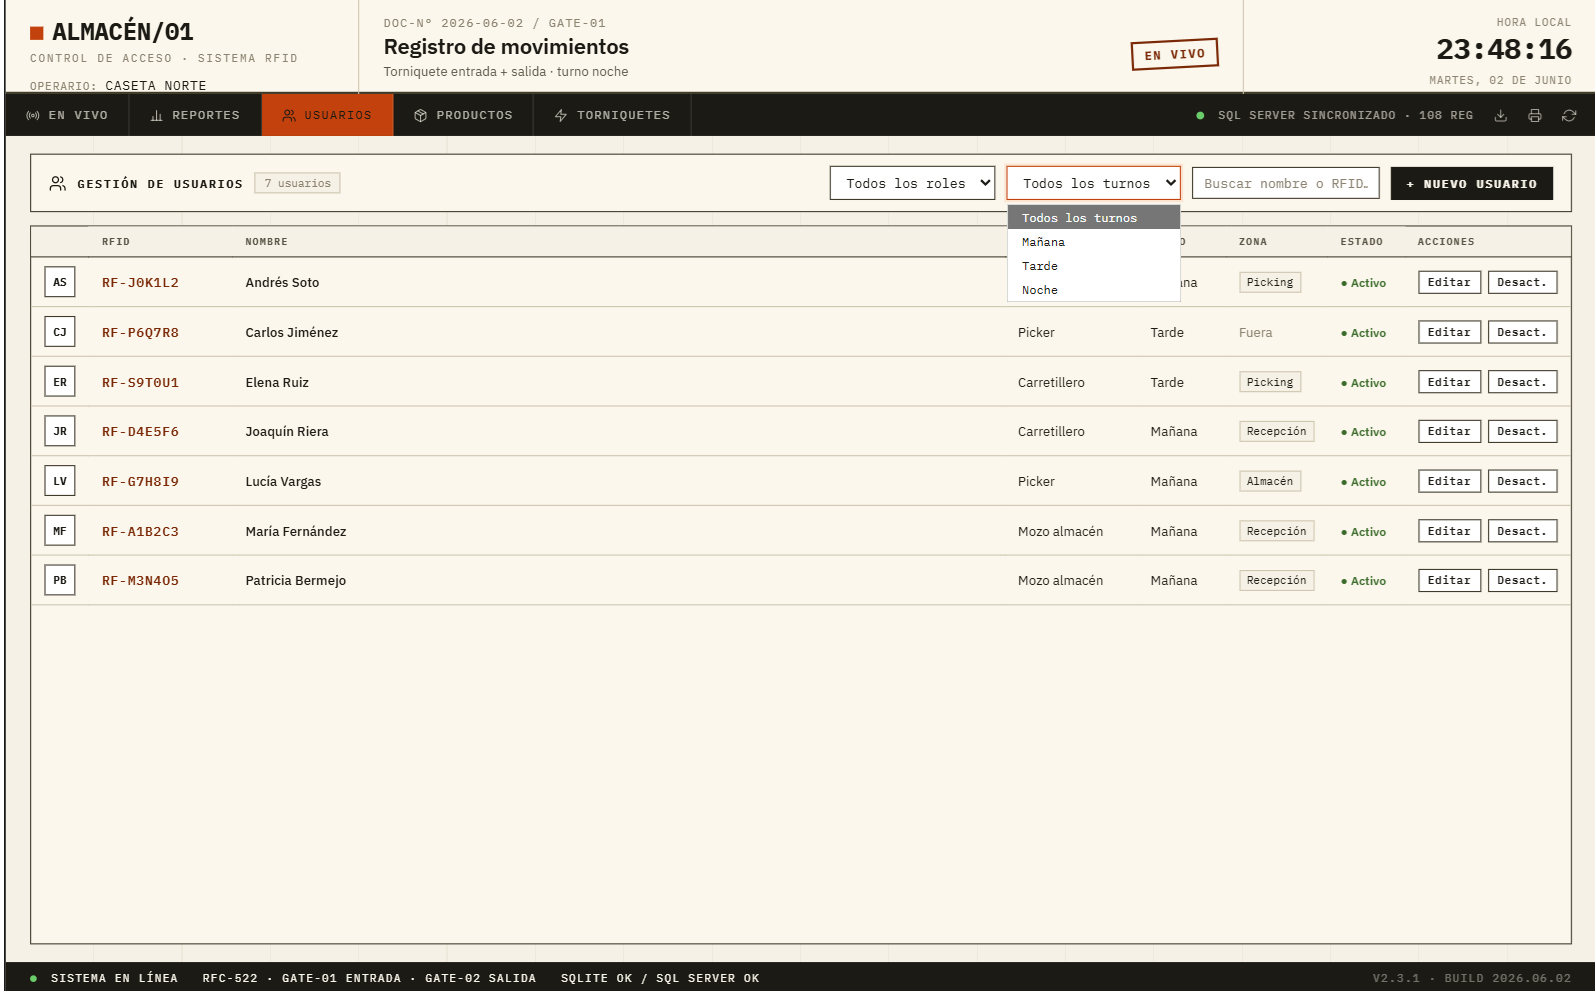Viewport: 1595px width, 991px height.
Task: Select the Usuarios tab
Action: point(327,115)
